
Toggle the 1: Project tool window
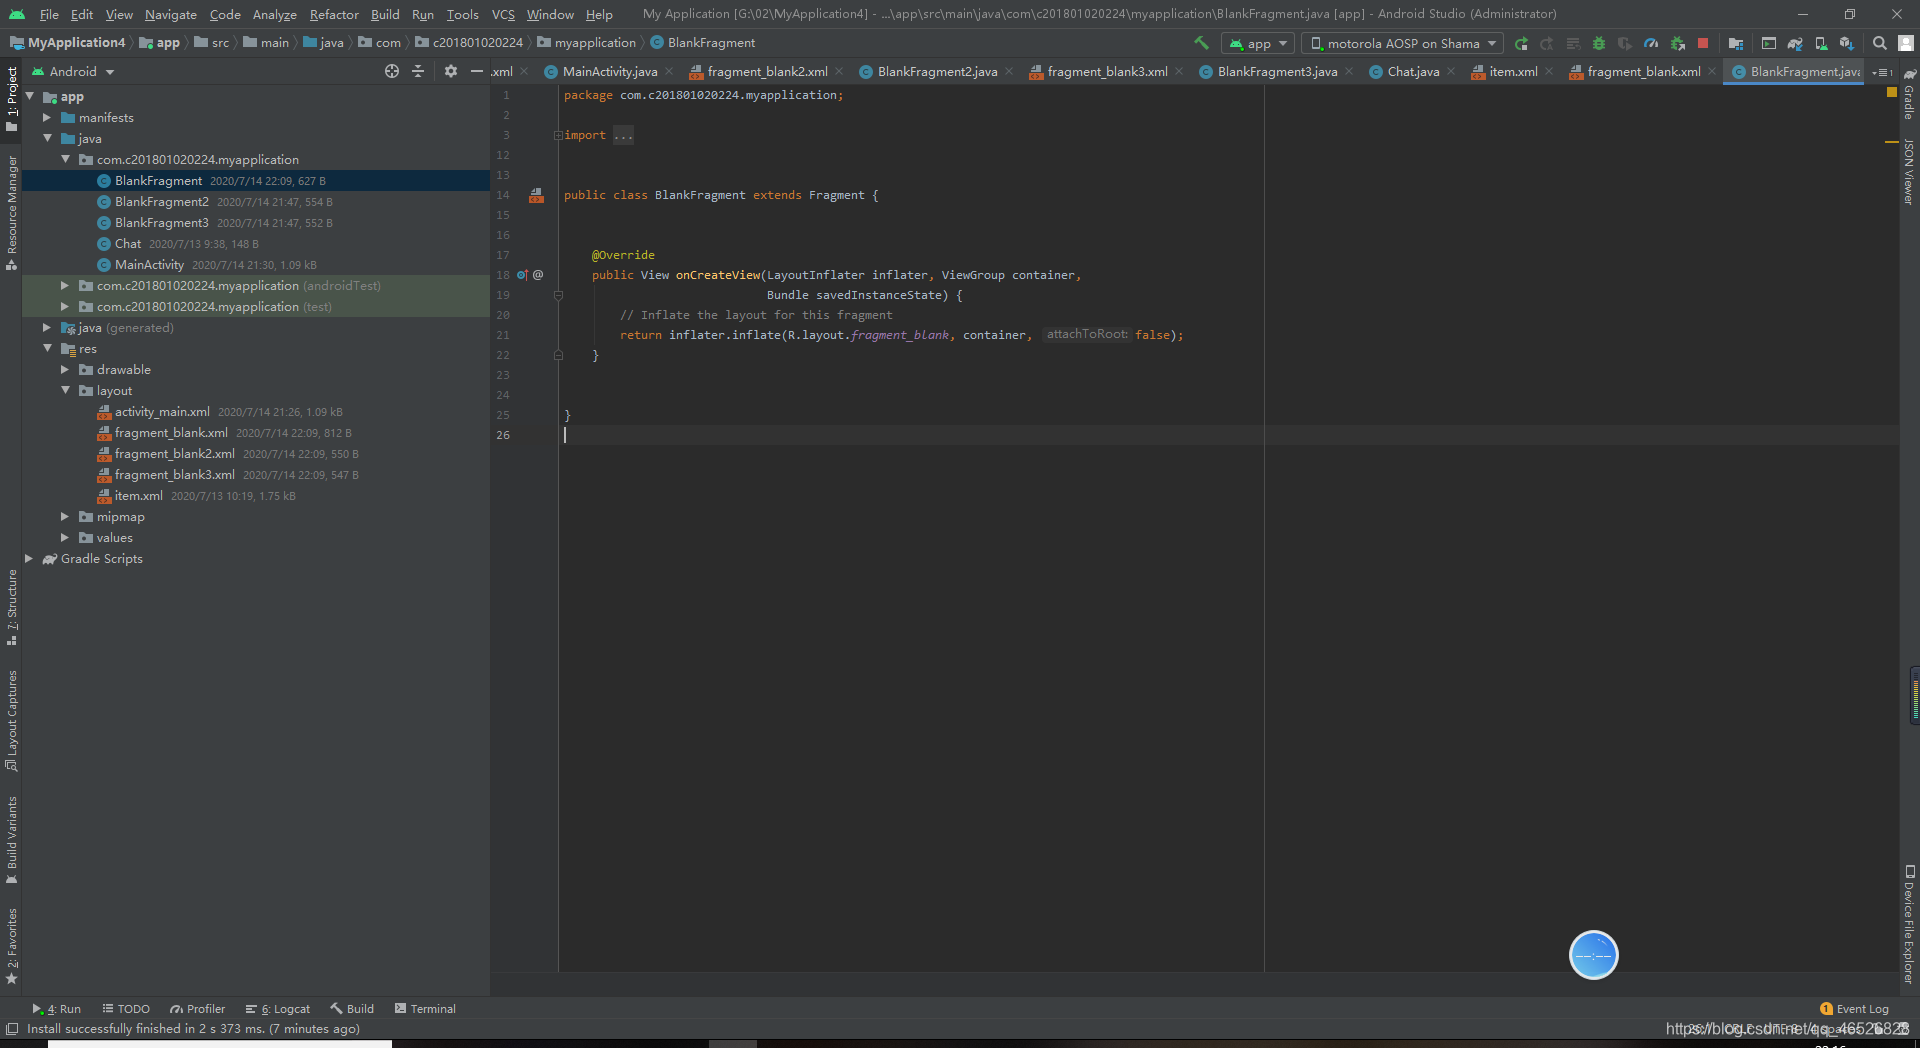[11, 98]
